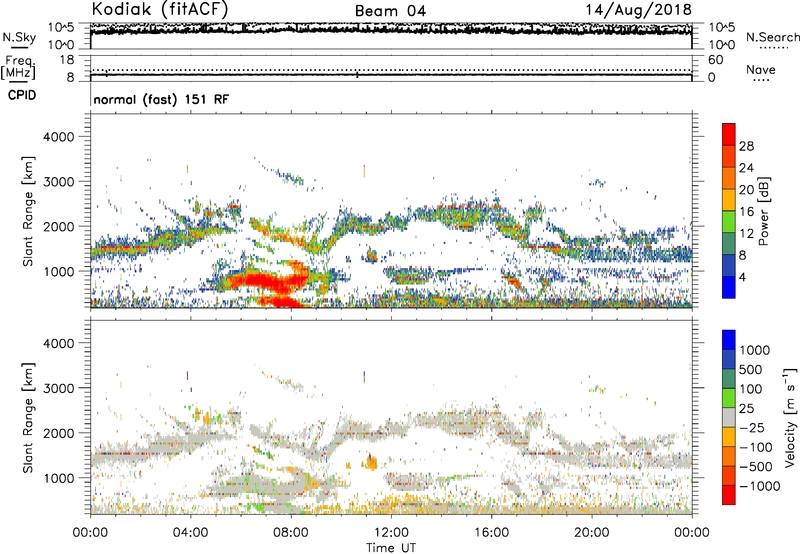Click the blue top swatch on velocity colorbar
800x554 pixels.
coord(729,340)
